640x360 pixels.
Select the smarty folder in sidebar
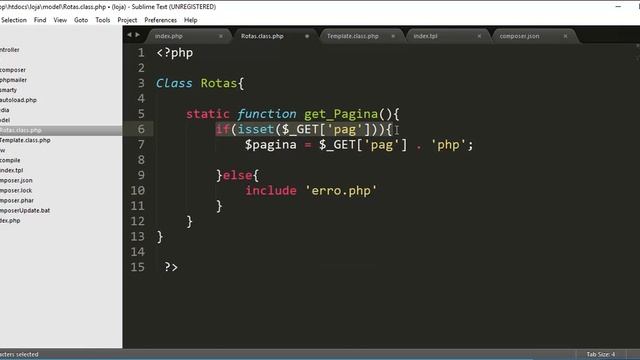[x=9, y=90]
